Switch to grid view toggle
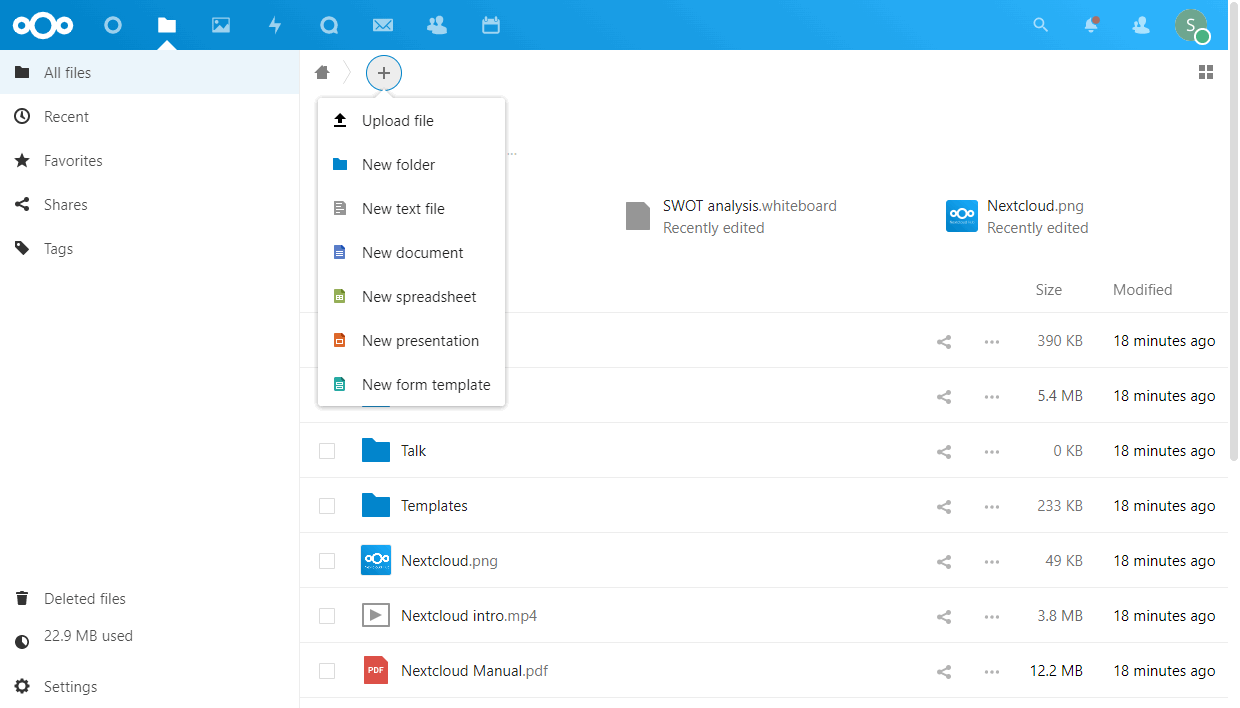1240x708 pixels. tap(1206, 72)
